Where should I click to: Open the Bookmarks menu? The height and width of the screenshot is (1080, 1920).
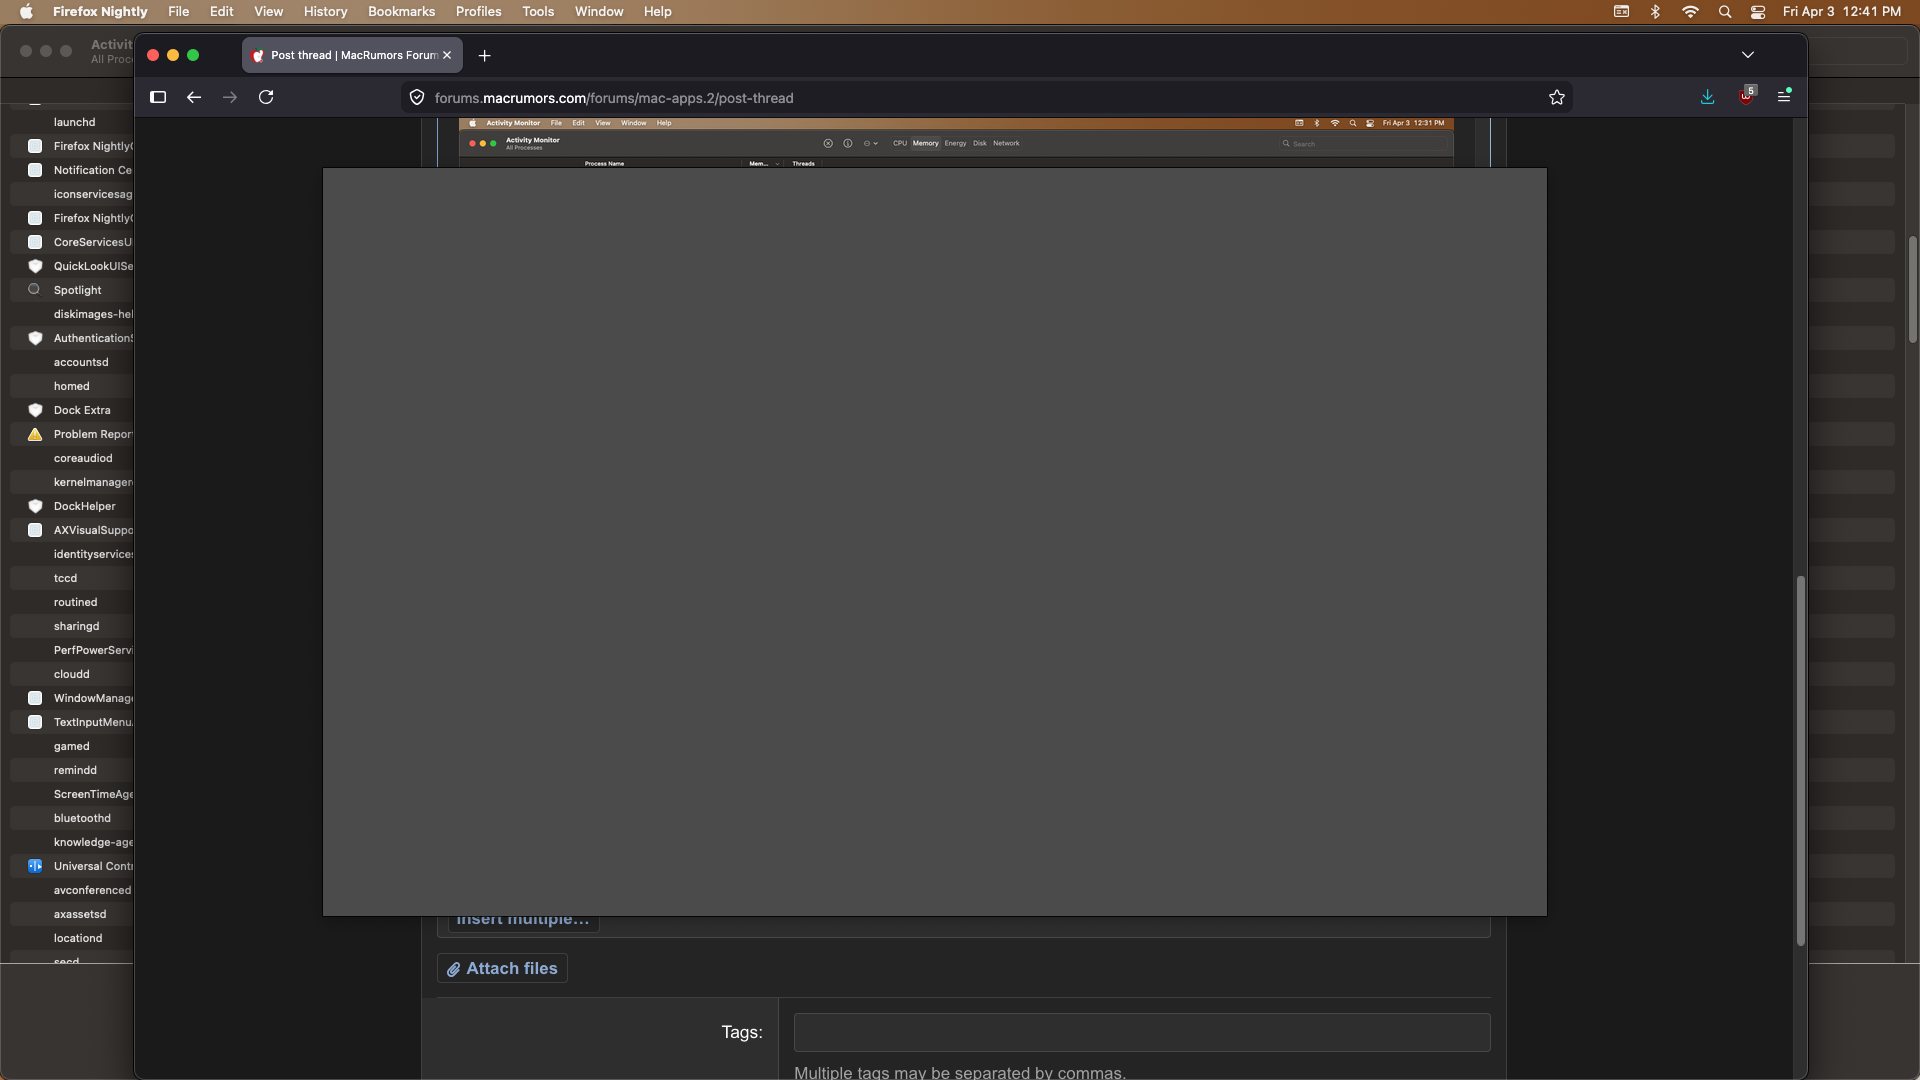(x=401, y=12)
